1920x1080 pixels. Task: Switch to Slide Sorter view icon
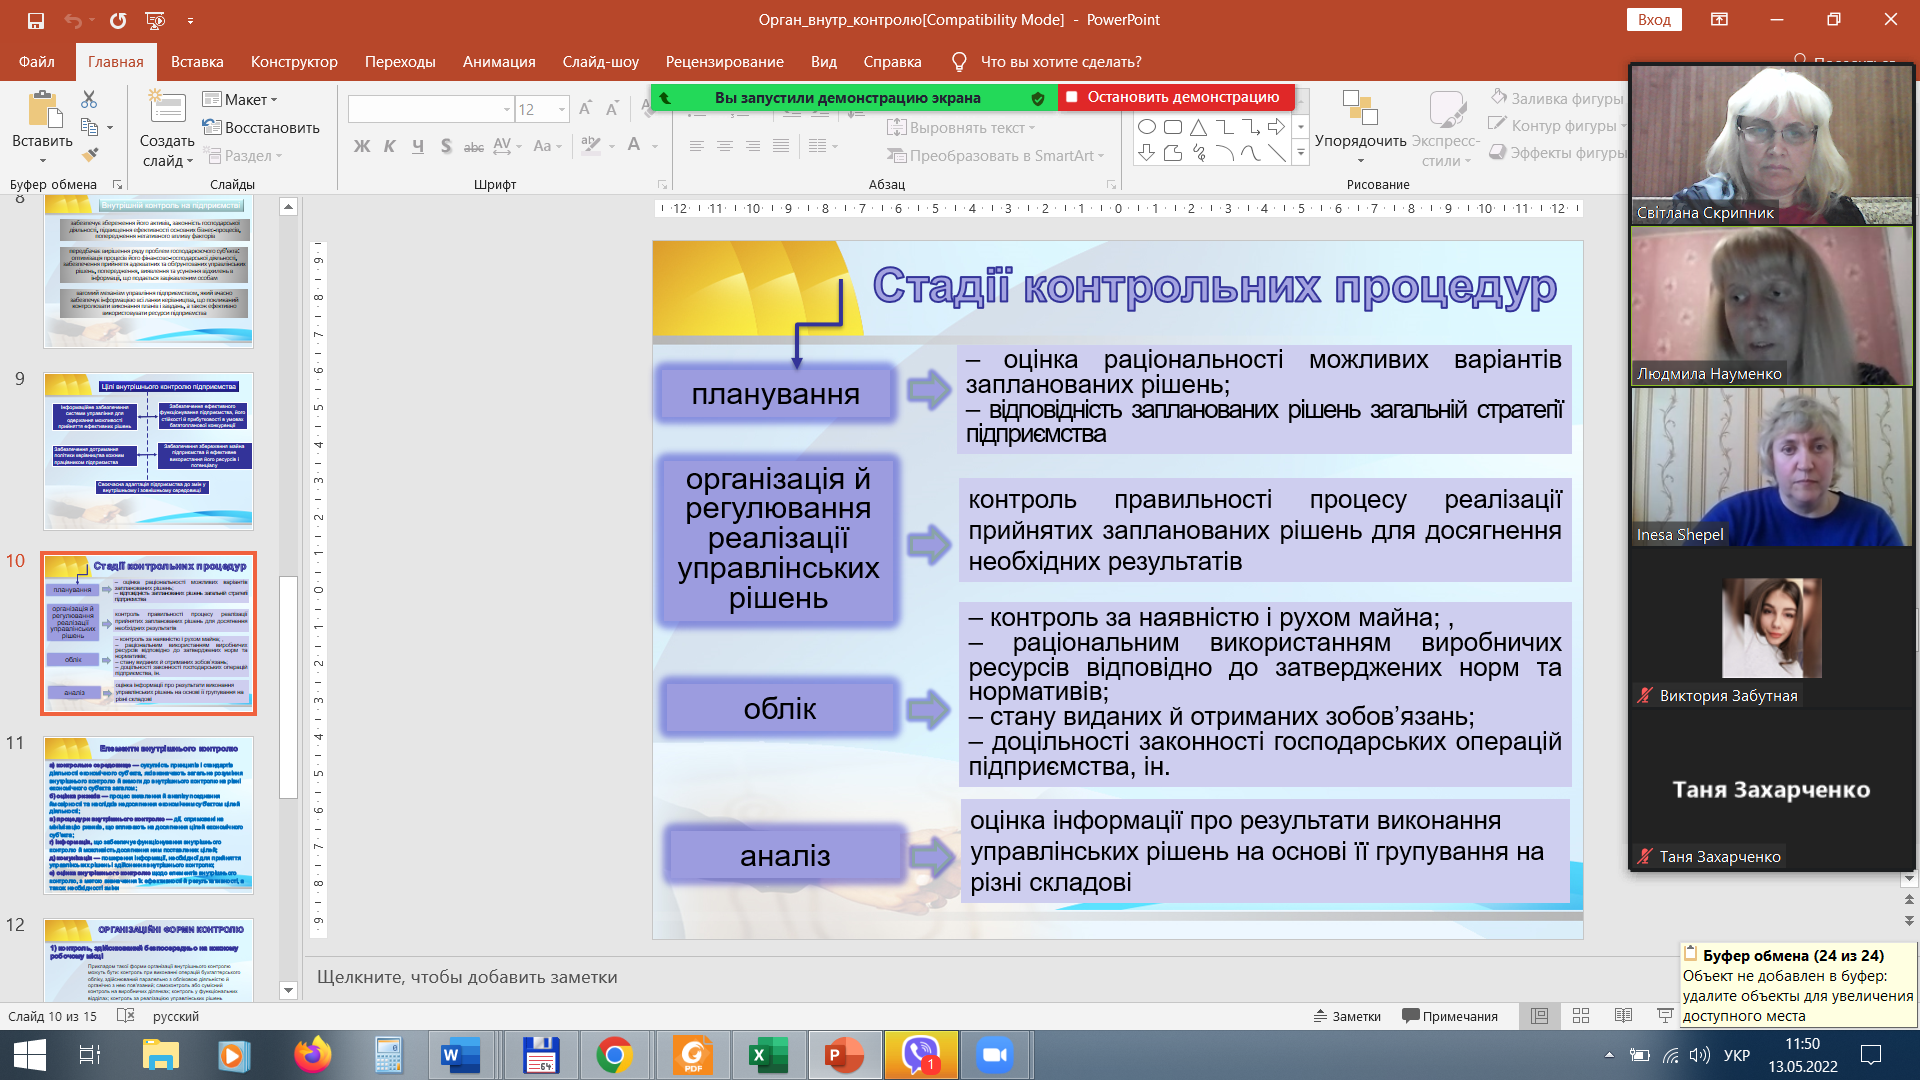click(1581, 1016)
